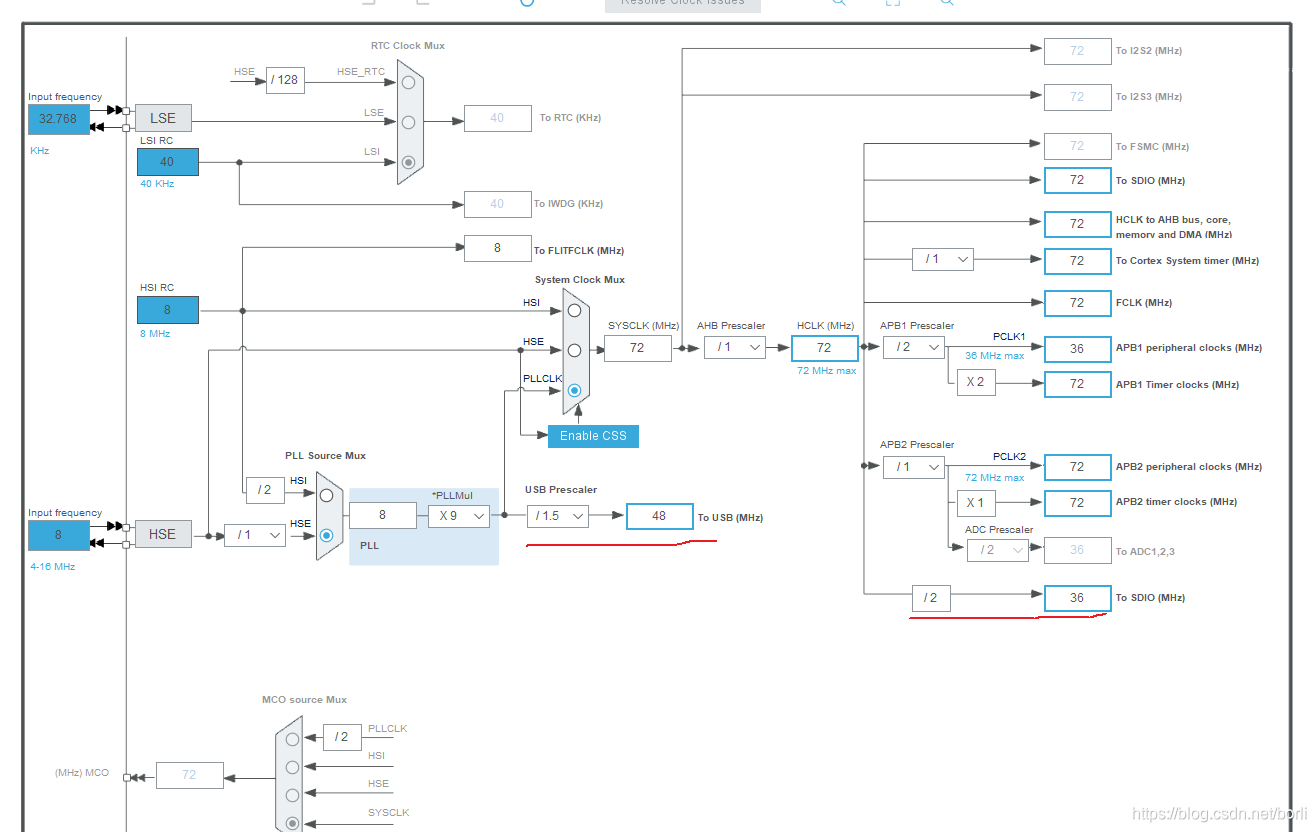Click the MCO output 72 field

(x=189, y=775)
